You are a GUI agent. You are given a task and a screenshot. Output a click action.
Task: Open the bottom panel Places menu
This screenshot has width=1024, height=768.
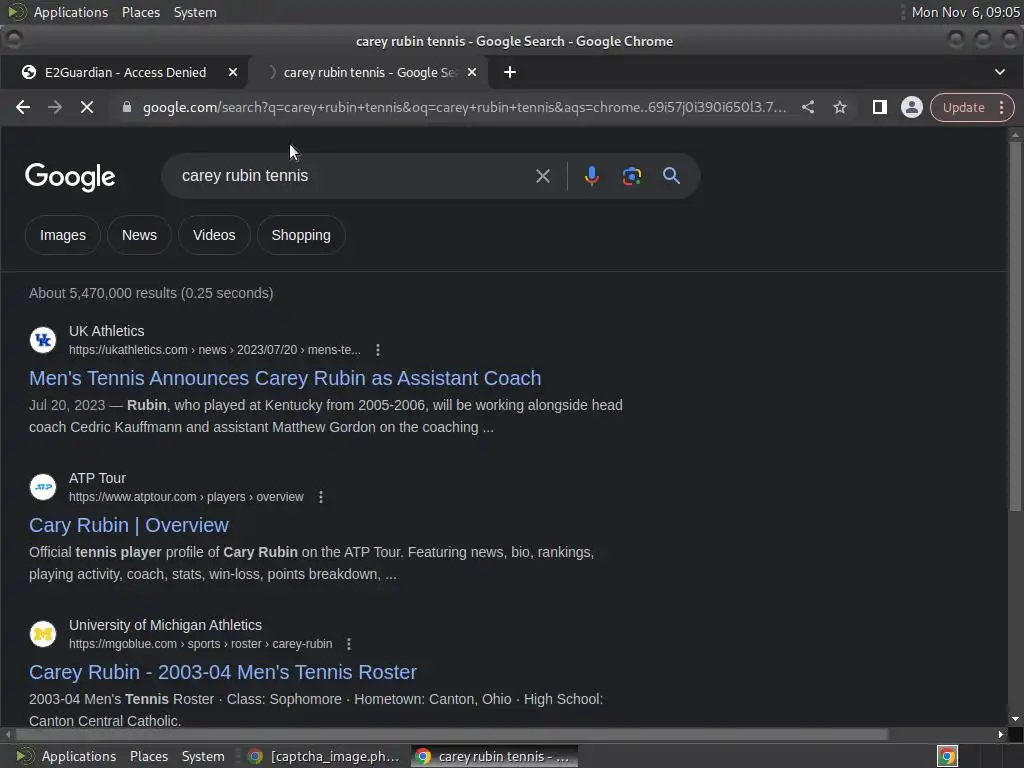click(x=149, y=756)
